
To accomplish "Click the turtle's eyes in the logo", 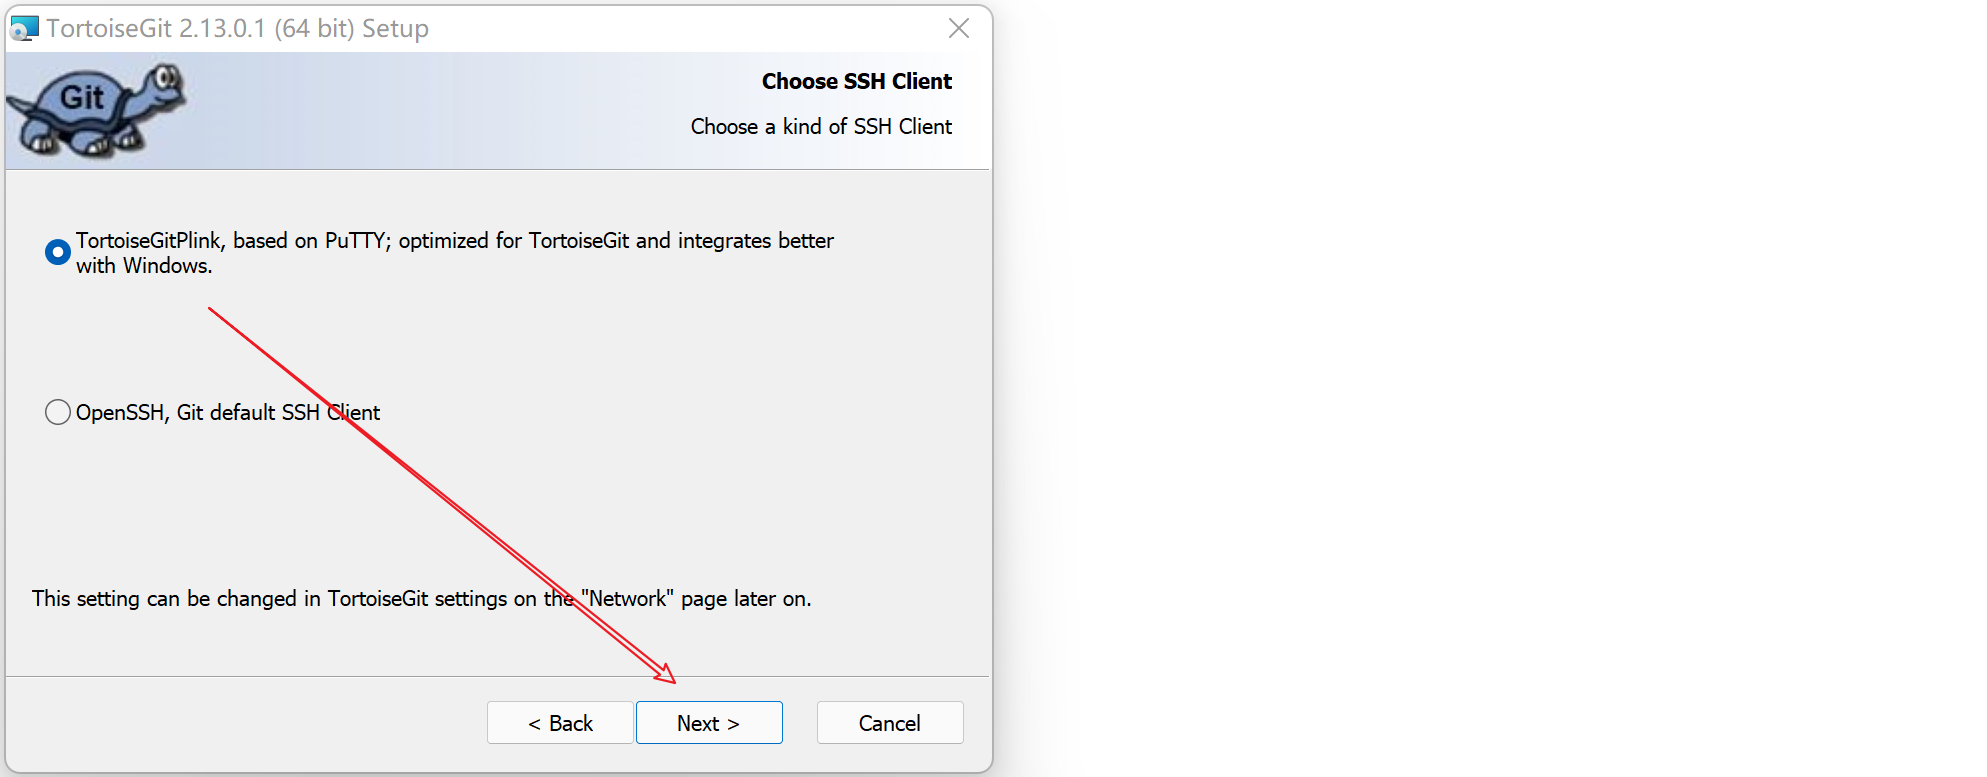I will click(167, 77).
